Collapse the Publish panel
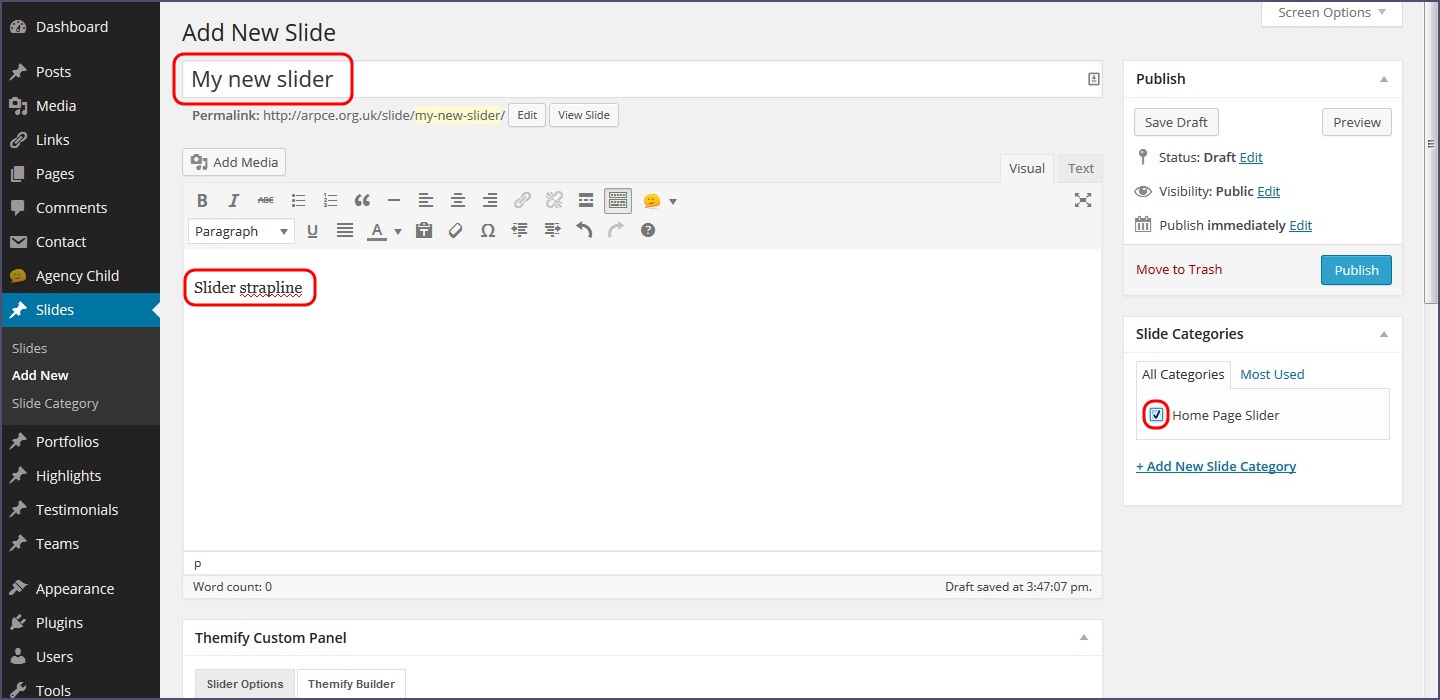 (x=1384, y=79)
